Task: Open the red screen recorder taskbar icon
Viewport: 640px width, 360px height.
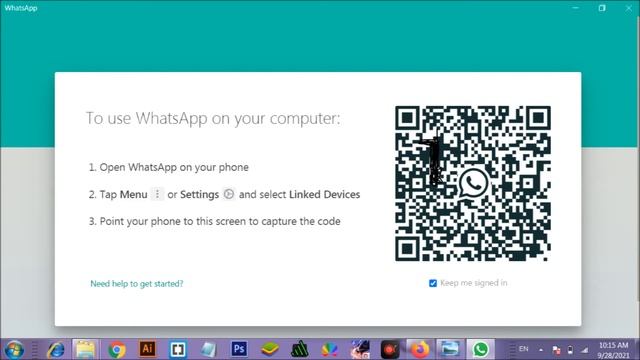Action: pos(390,350)
